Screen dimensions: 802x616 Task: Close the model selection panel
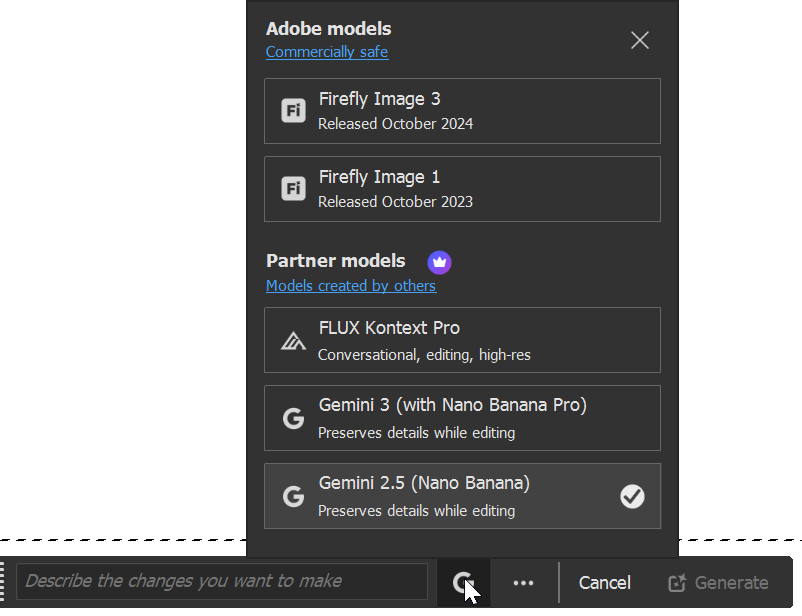coord(640,40)
